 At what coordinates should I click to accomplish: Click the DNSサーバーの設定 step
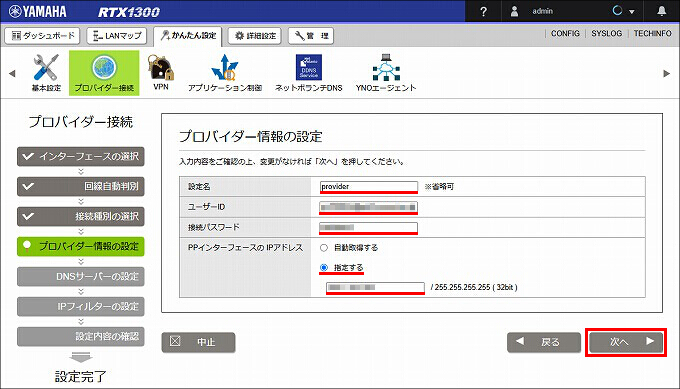click(x=81, y=276)
